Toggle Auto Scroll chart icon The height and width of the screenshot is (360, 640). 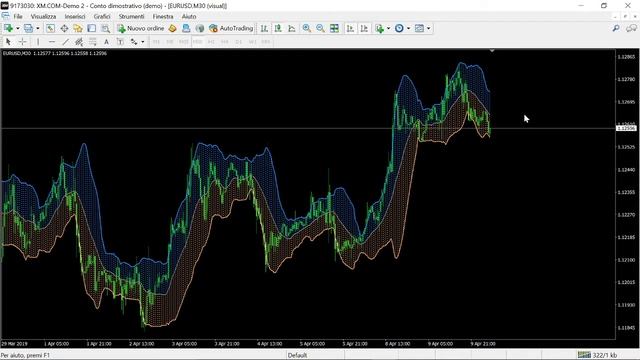(350, 28)
